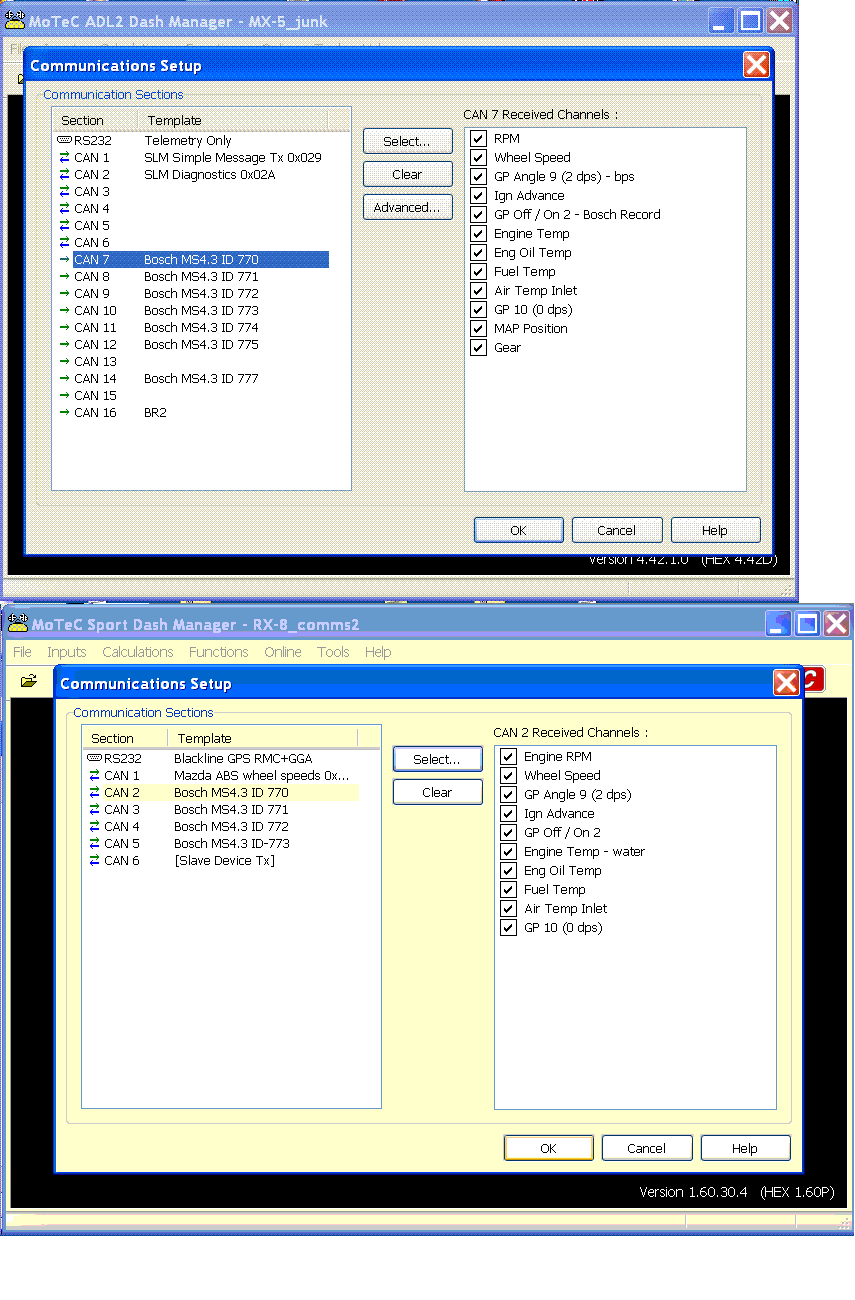
Task: Toggle the MAP Position checkbox
Action: click(479, 329)
